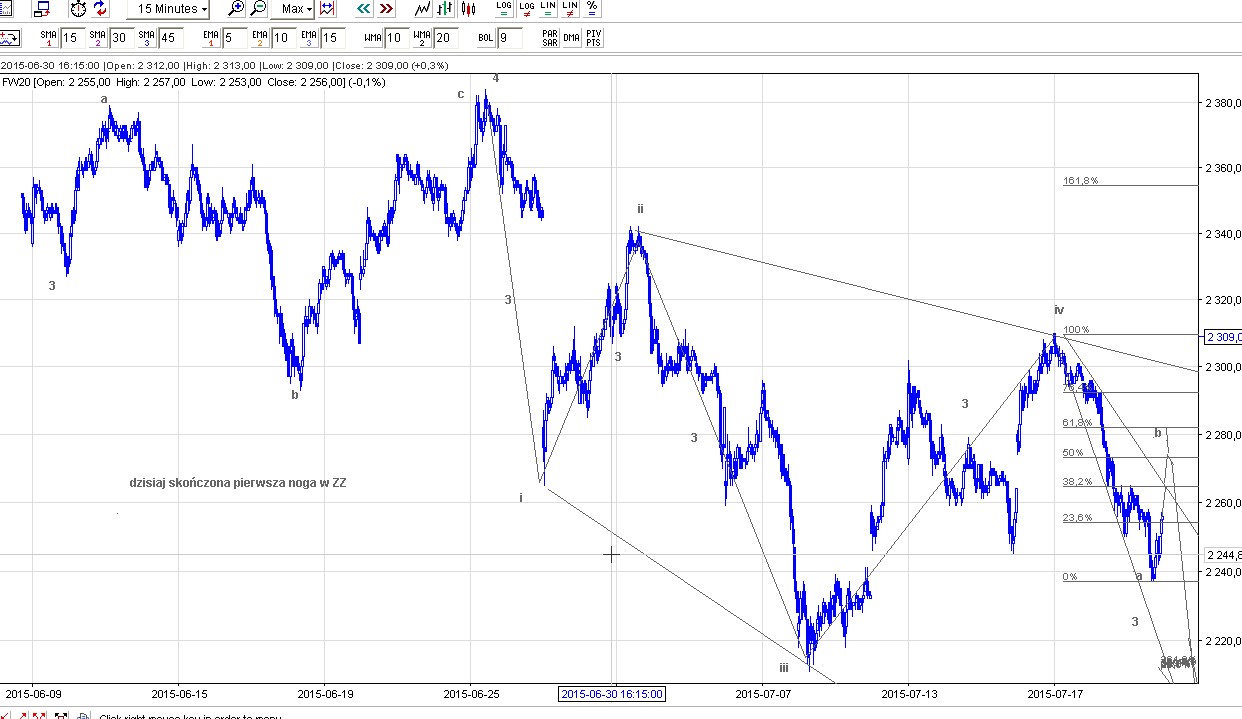Switch to bar (OHLC) chart style
The height and width of the screenshot is (719, 1242).
(x=445, y=9)
